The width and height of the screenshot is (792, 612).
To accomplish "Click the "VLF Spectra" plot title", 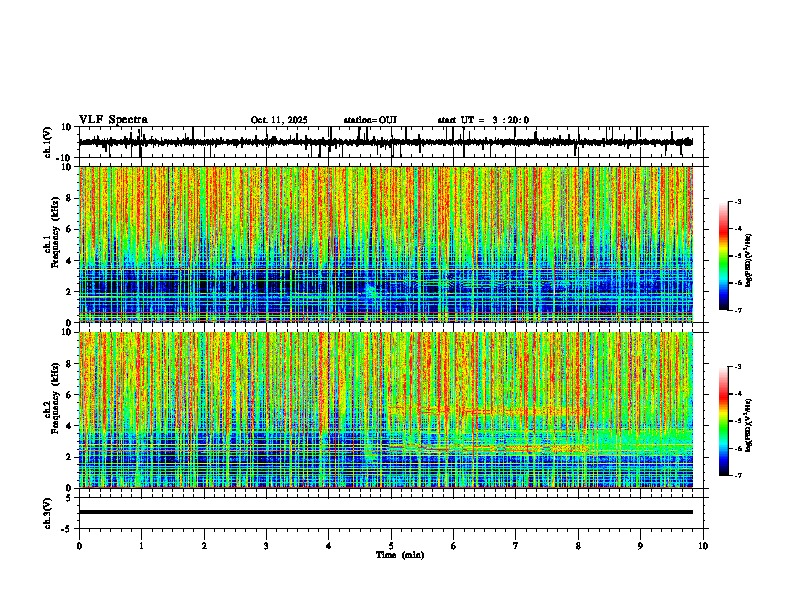I will tap(113, 120).
